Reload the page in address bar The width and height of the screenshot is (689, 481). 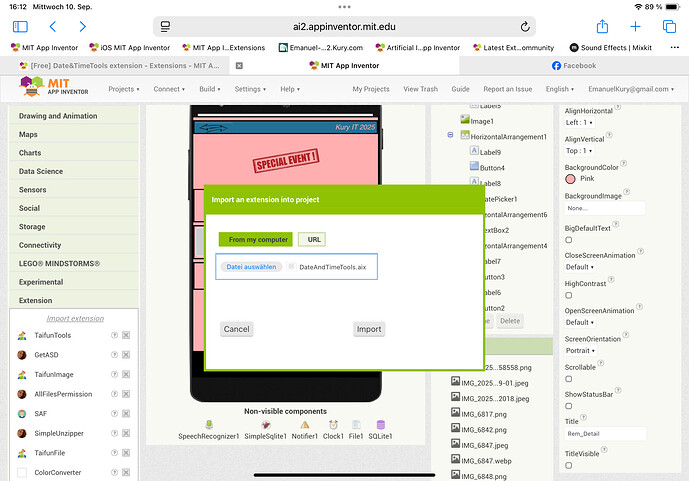pyautogui.click(x=525, y=27)
